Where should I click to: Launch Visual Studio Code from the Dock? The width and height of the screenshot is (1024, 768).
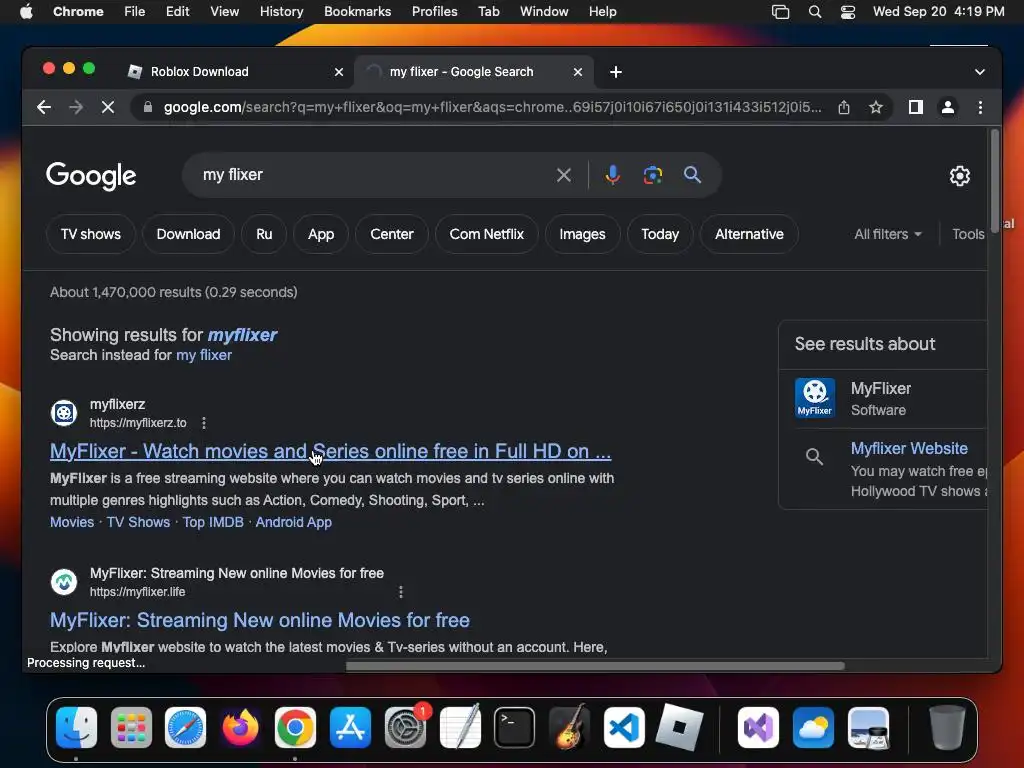(x=624, y=728)
